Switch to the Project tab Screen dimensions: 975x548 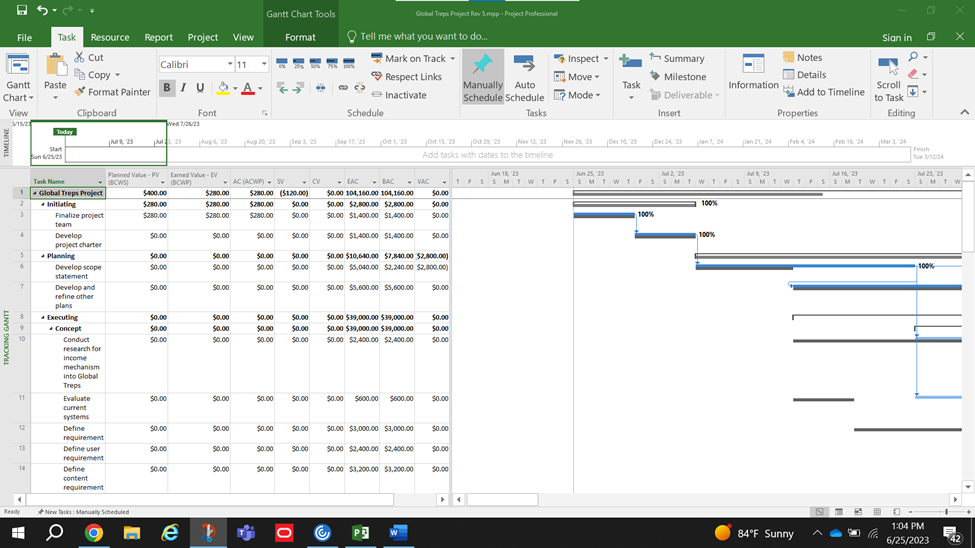tap(203, 37)
